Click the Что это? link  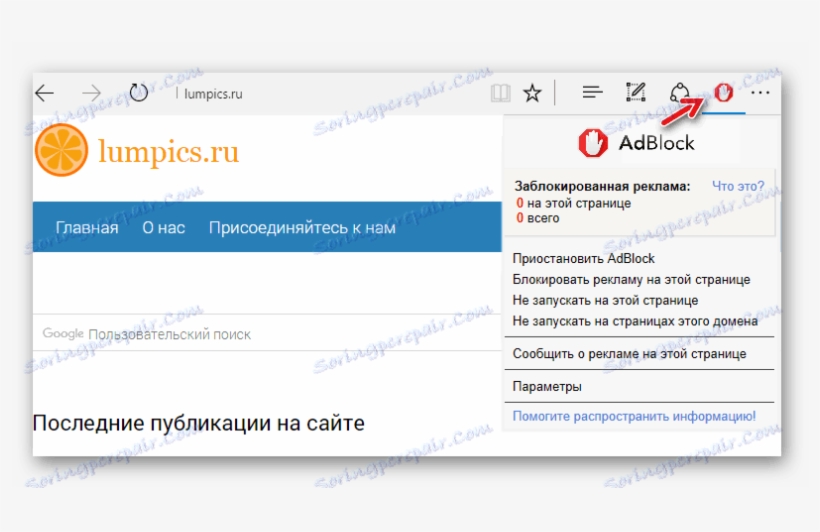(x=738, y=186)
